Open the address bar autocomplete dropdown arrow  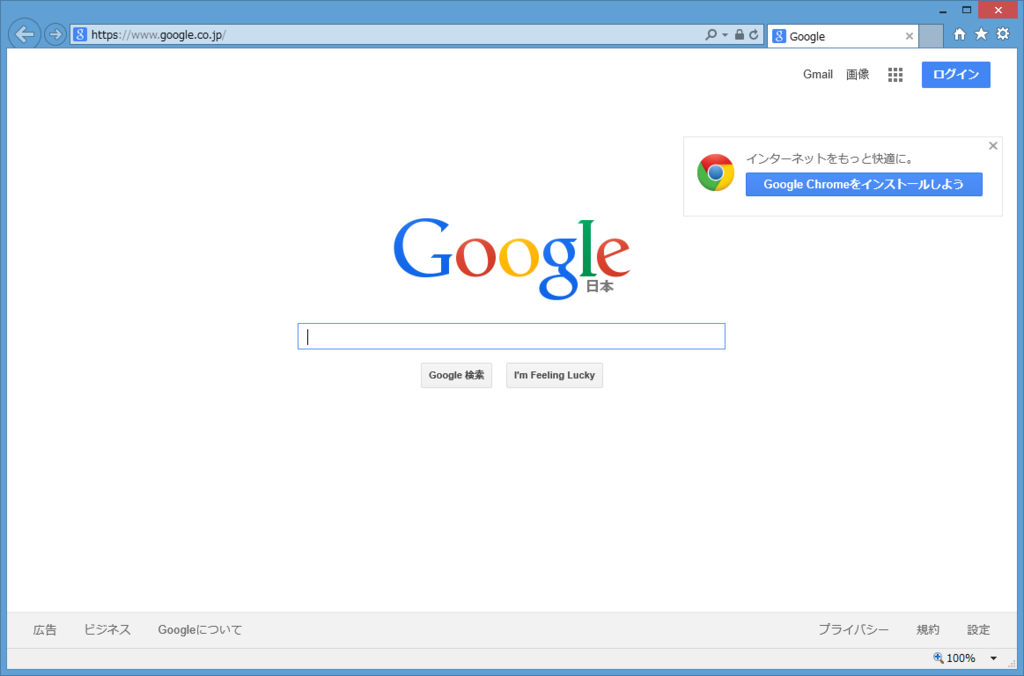click(x=725, y=35)
